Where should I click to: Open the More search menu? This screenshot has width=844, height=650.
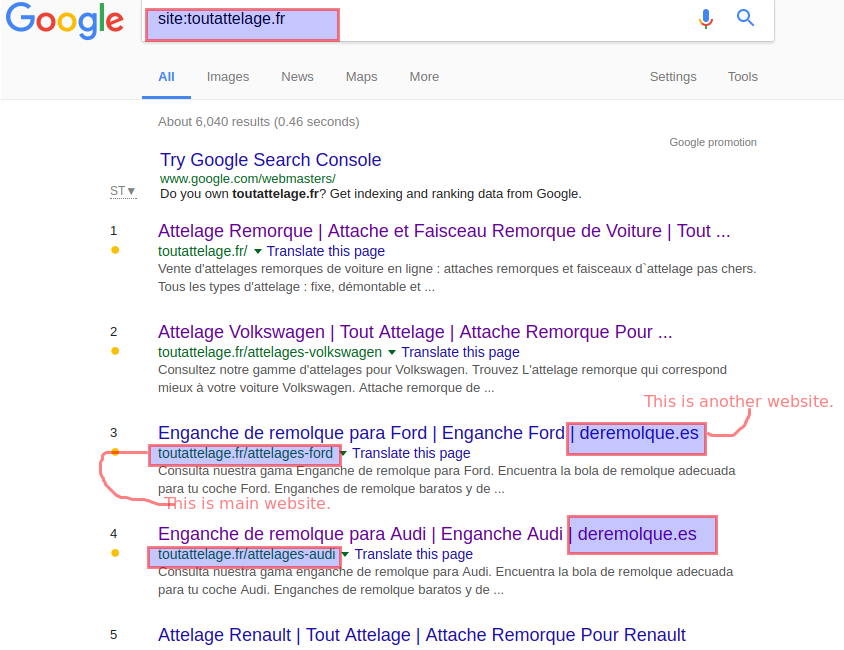coord(424,77)
